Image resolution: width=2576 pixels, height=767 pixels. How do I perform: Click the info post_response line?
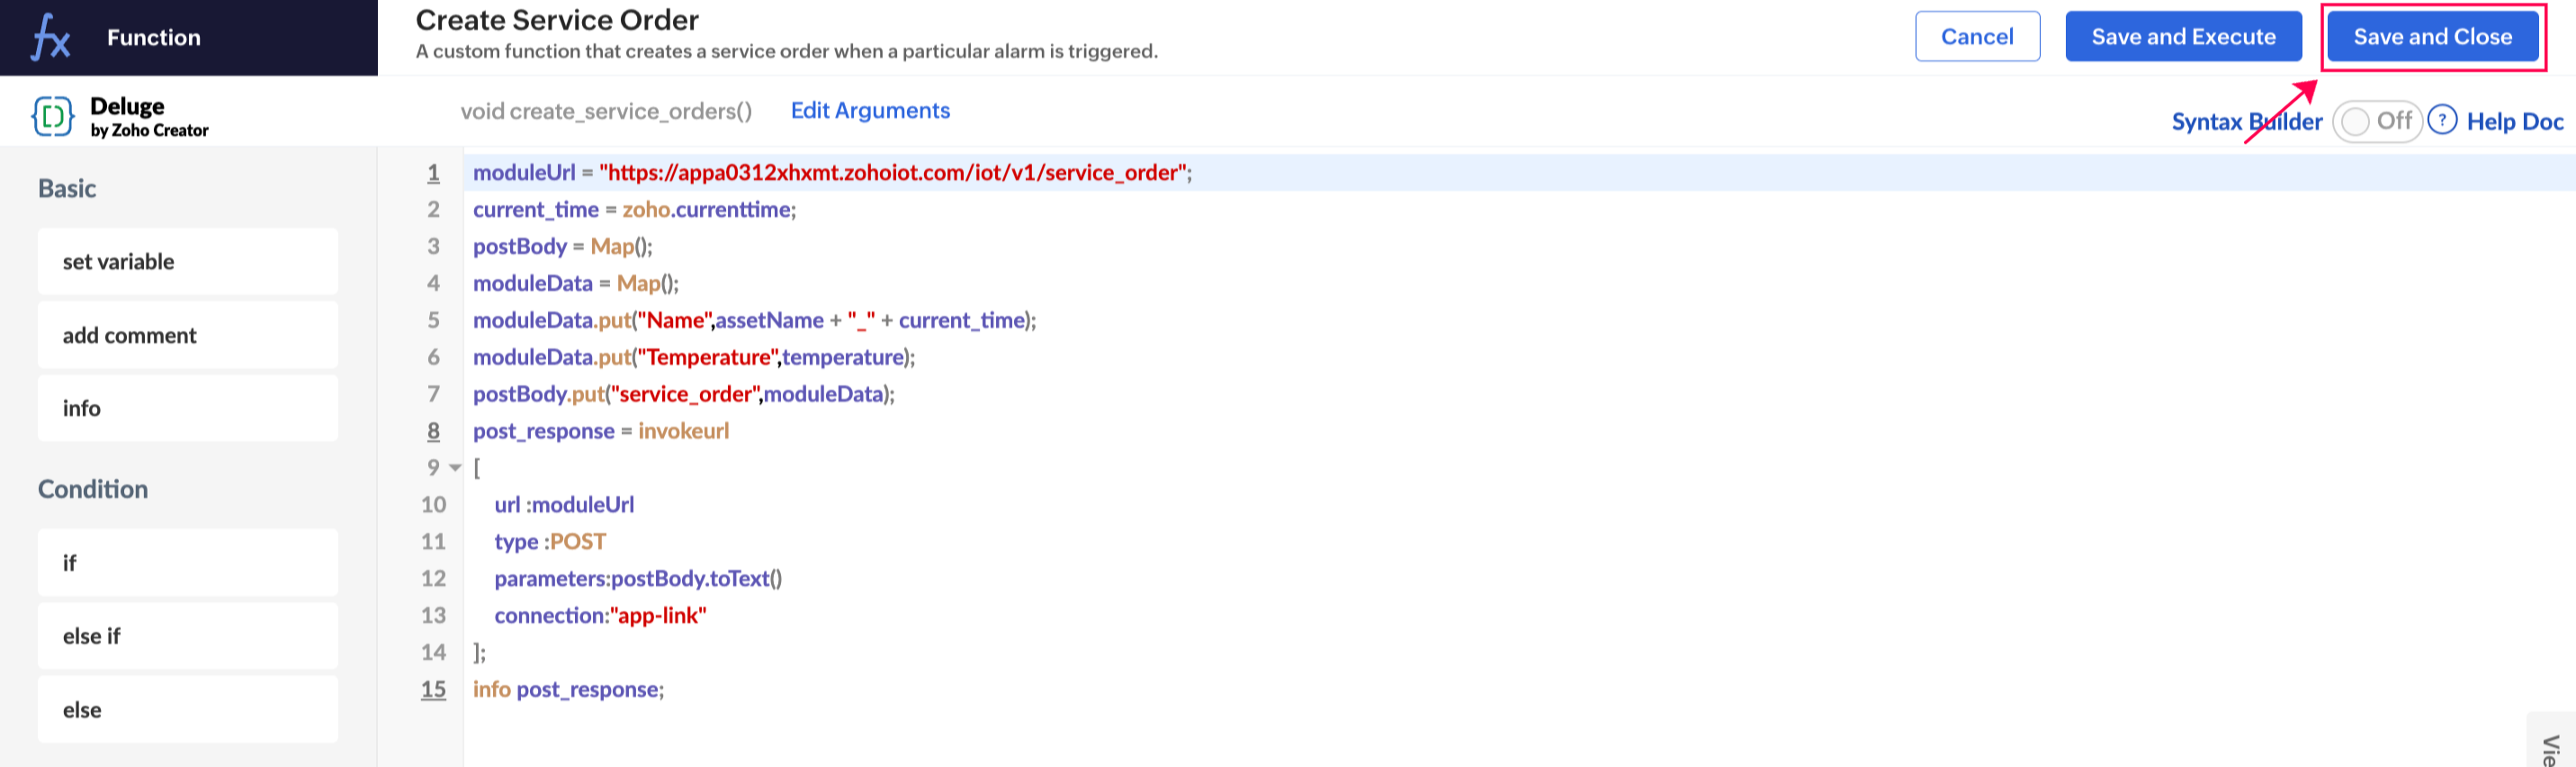[x=568, y=689]
